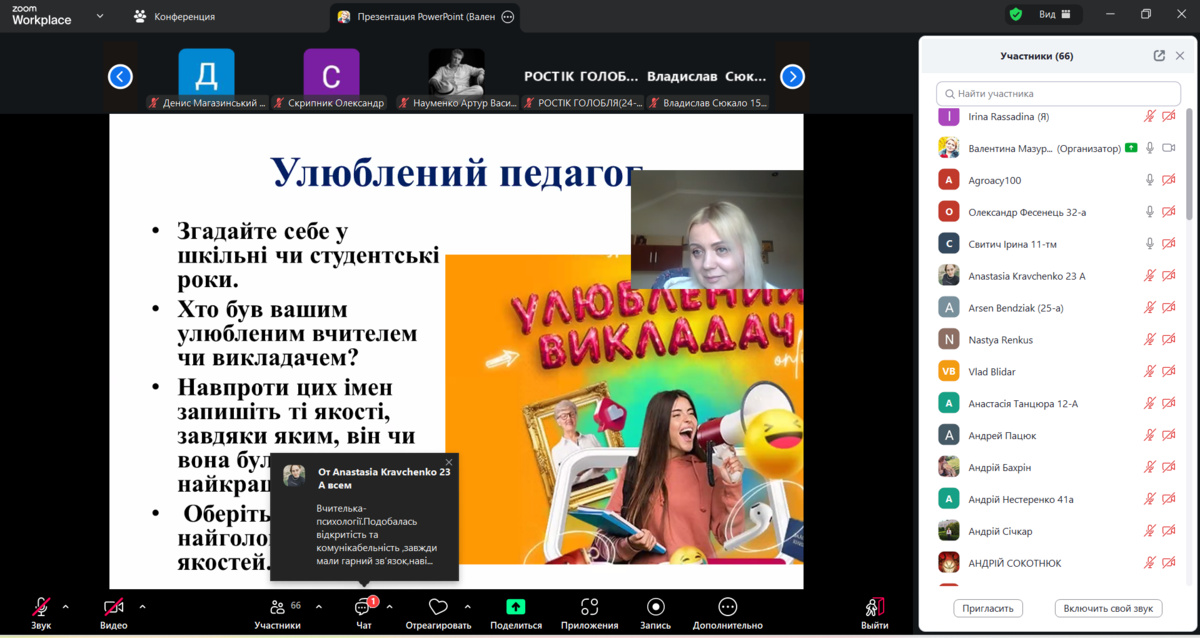The height and width of the screenshot is (638, 1200).
Task: Turn on camera with Видео button
Action: pos(113,607)
